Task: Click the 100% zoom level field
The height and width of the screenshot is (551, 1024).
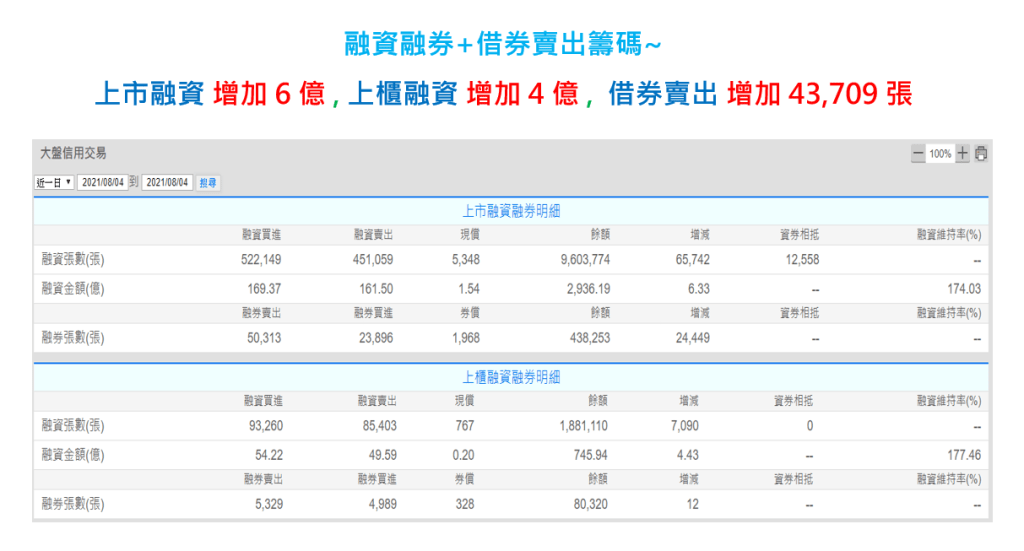Action: [x=940, y=154]
